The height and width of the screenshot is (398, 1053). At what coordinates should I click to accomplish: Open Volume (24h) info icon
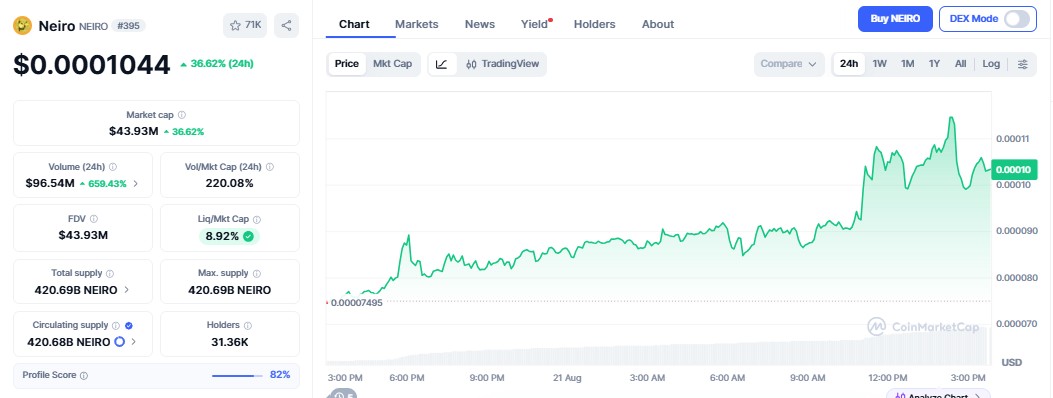click(113, 166)
